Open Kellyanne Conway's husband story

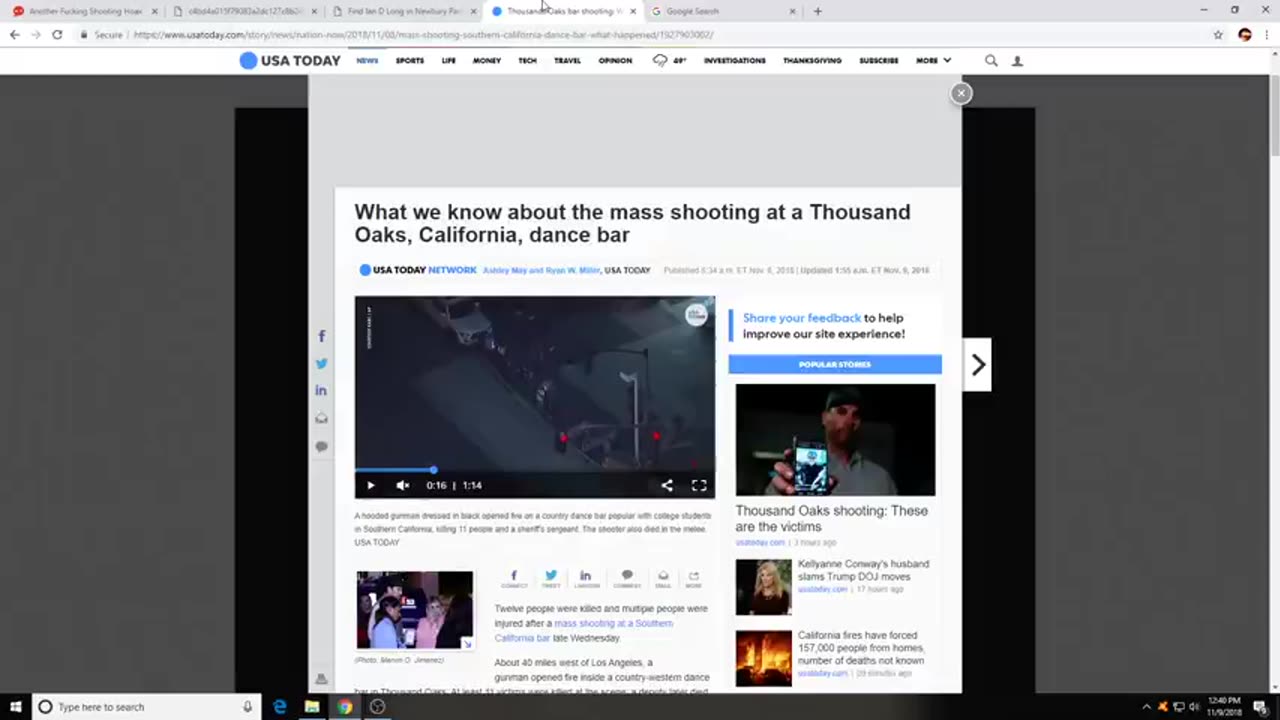(x=864, y=570)
